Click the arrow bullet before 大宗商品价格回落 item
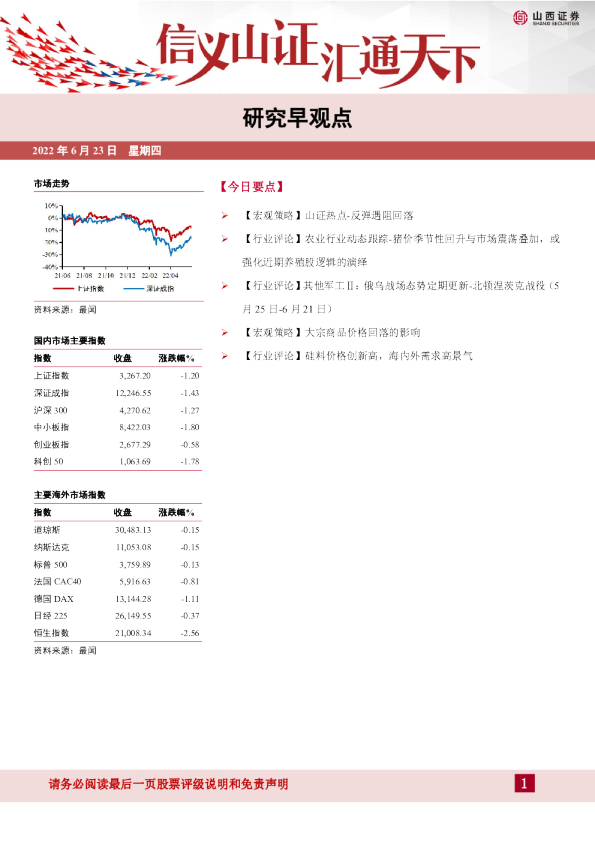The image size is (595, 842). 224,332
